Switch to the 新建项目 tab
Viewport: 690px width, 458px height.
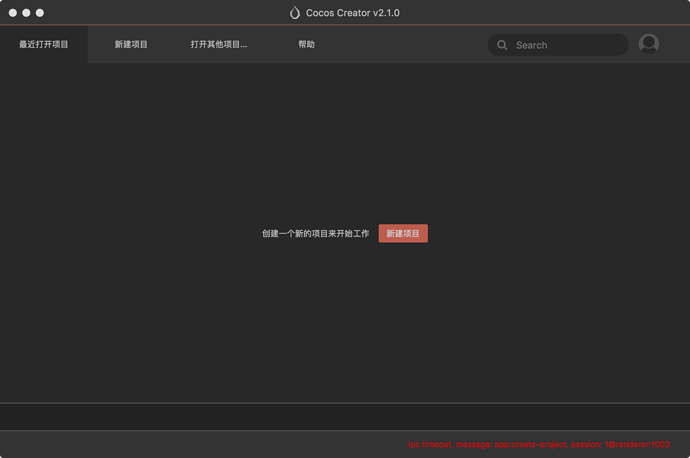(x=131, y=44)
